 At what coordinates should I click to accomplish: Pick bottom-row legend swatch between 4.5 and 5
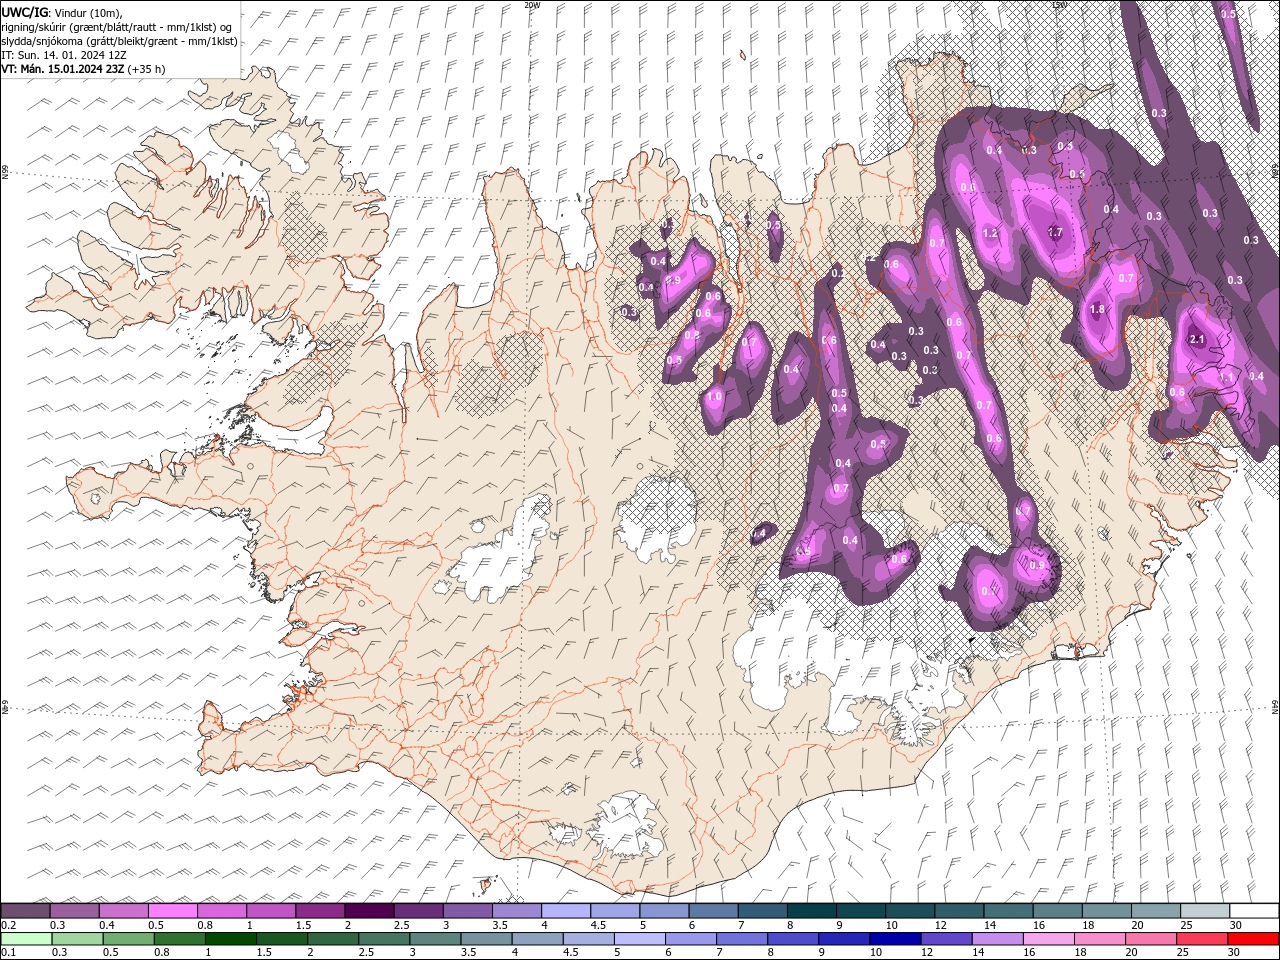point(589,939)
